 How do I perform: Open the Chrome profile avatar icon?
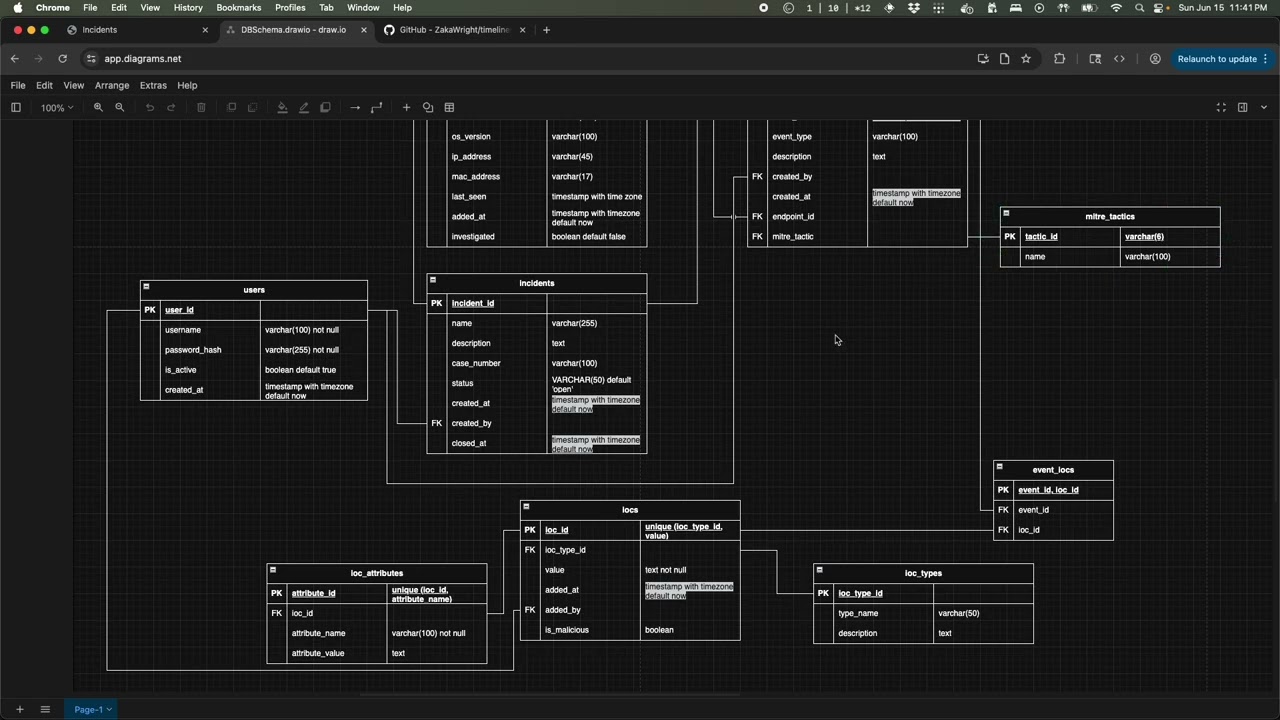(1155, 59)
